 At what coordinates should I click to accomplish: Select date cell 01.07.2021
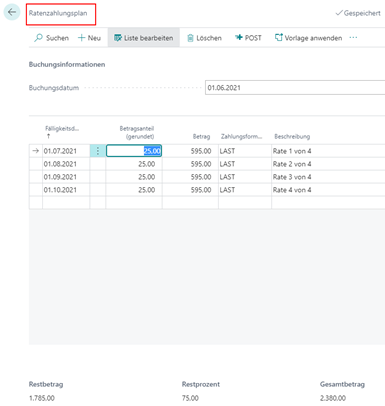(x=66, y=151)
